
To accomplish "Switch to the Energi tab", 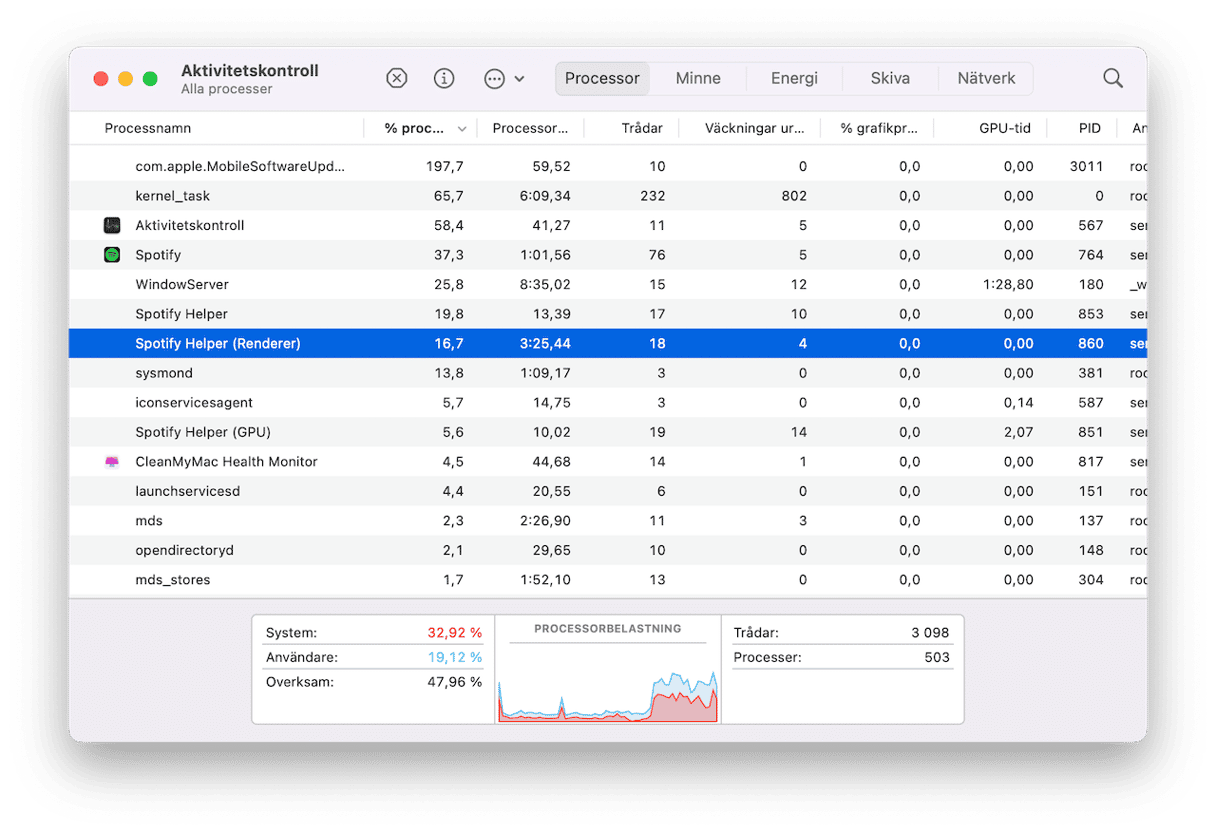I will (794, 79).
